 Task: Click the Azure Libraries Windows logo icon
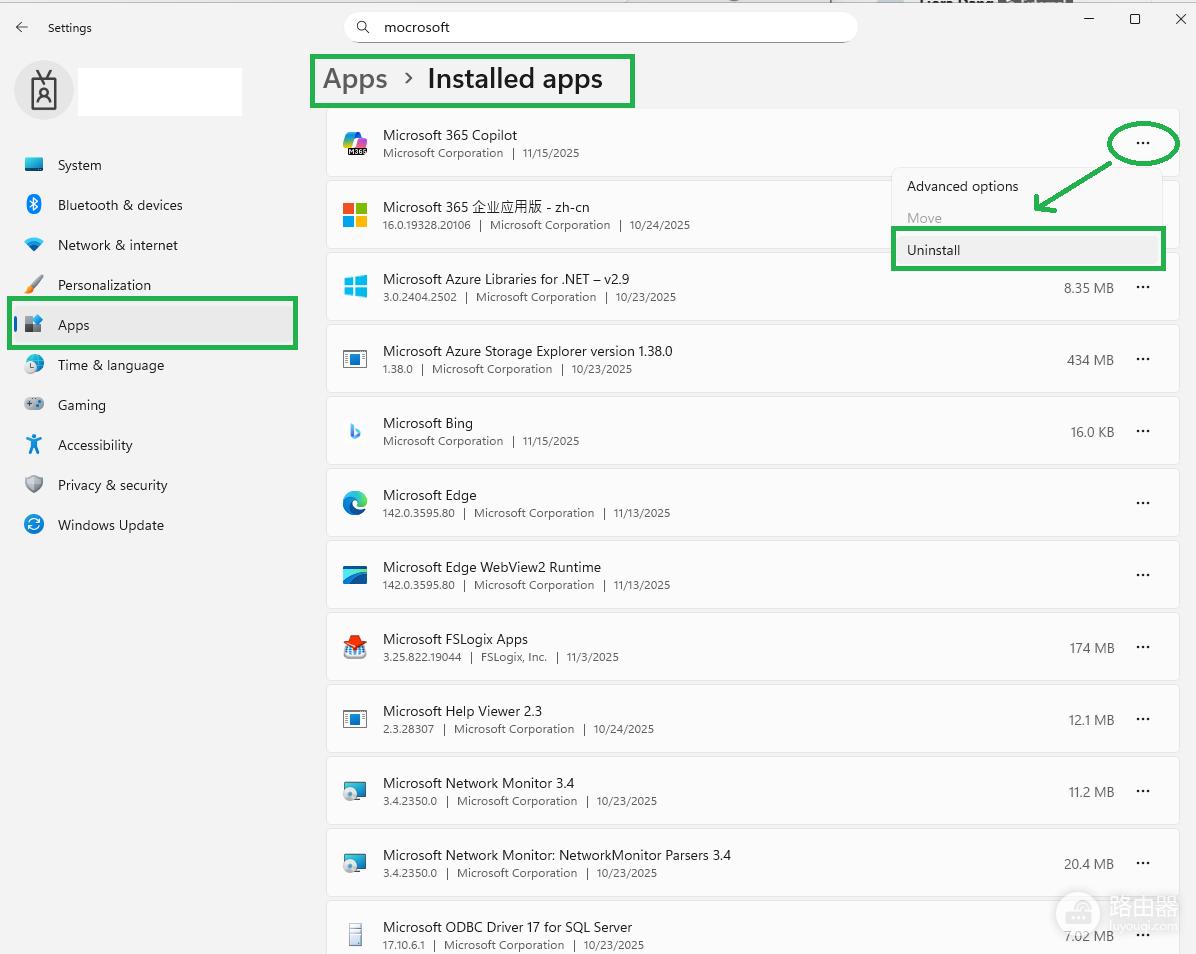[x=355, y=287]
